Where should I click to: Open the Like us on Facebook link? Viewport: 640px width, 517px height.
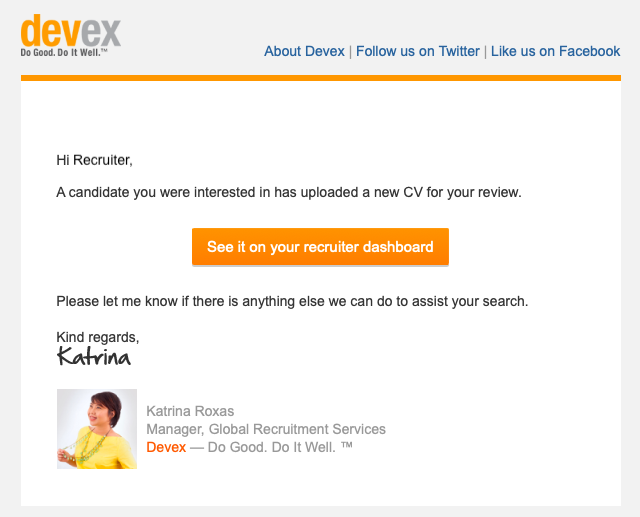[555, 51]
